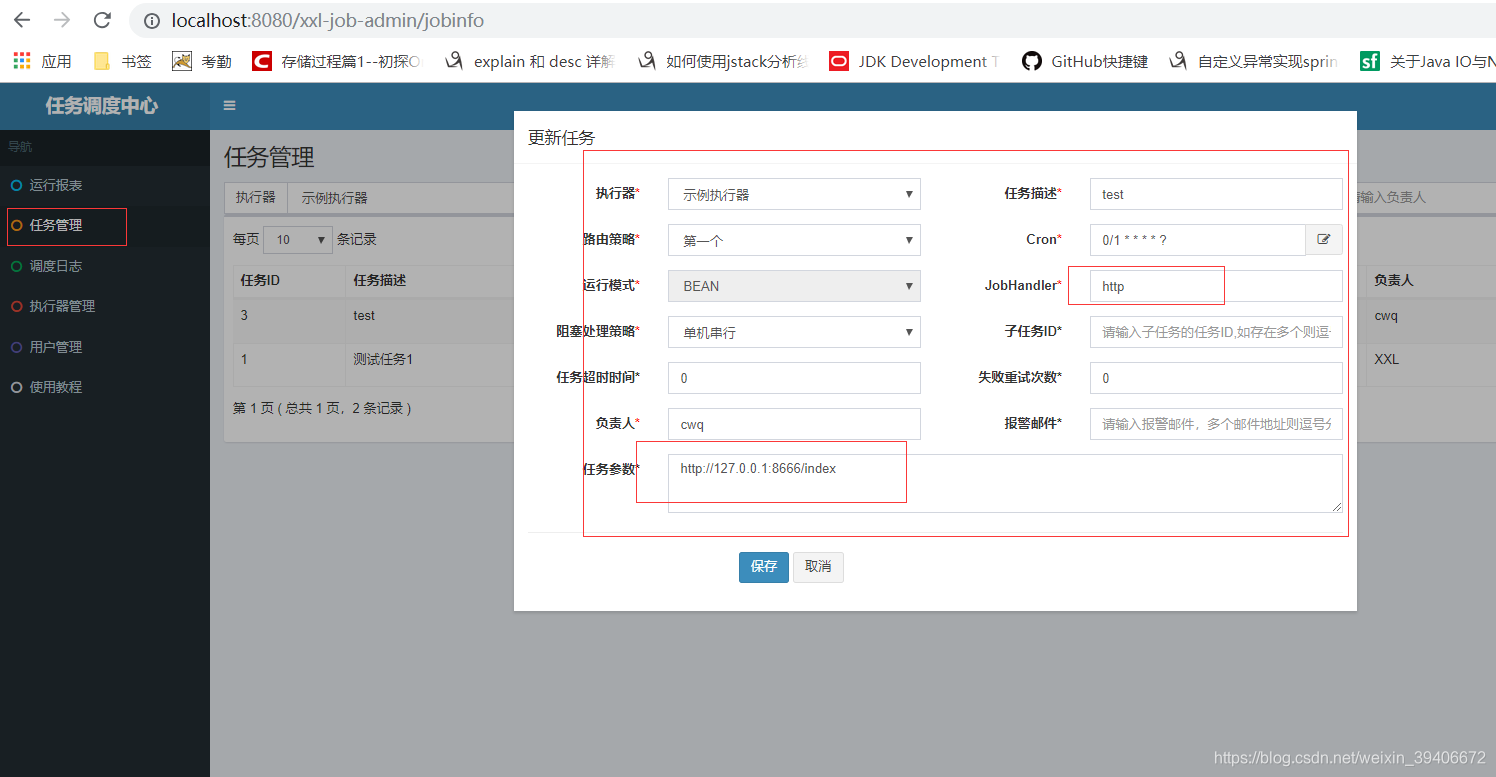The height and width of the screenshot is (777, 1496).
Task: Click the Cron expression edit icon button
Action: tap(1324, 240)
